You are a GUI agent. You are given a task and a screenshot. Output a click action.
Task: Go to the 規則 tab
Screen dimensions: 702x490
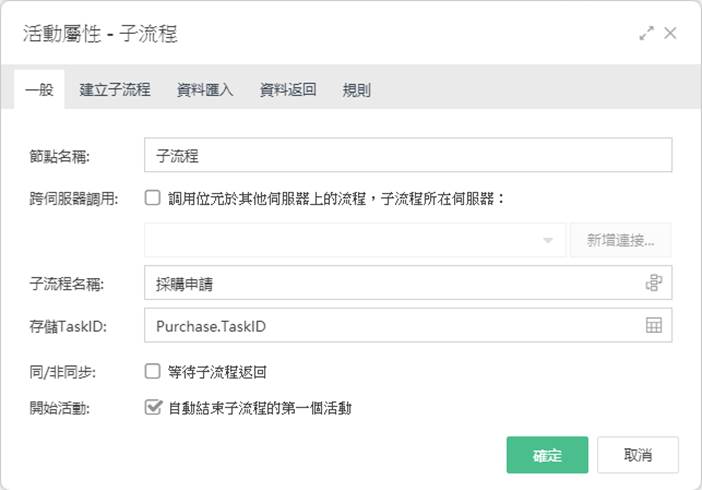point(356,90)
